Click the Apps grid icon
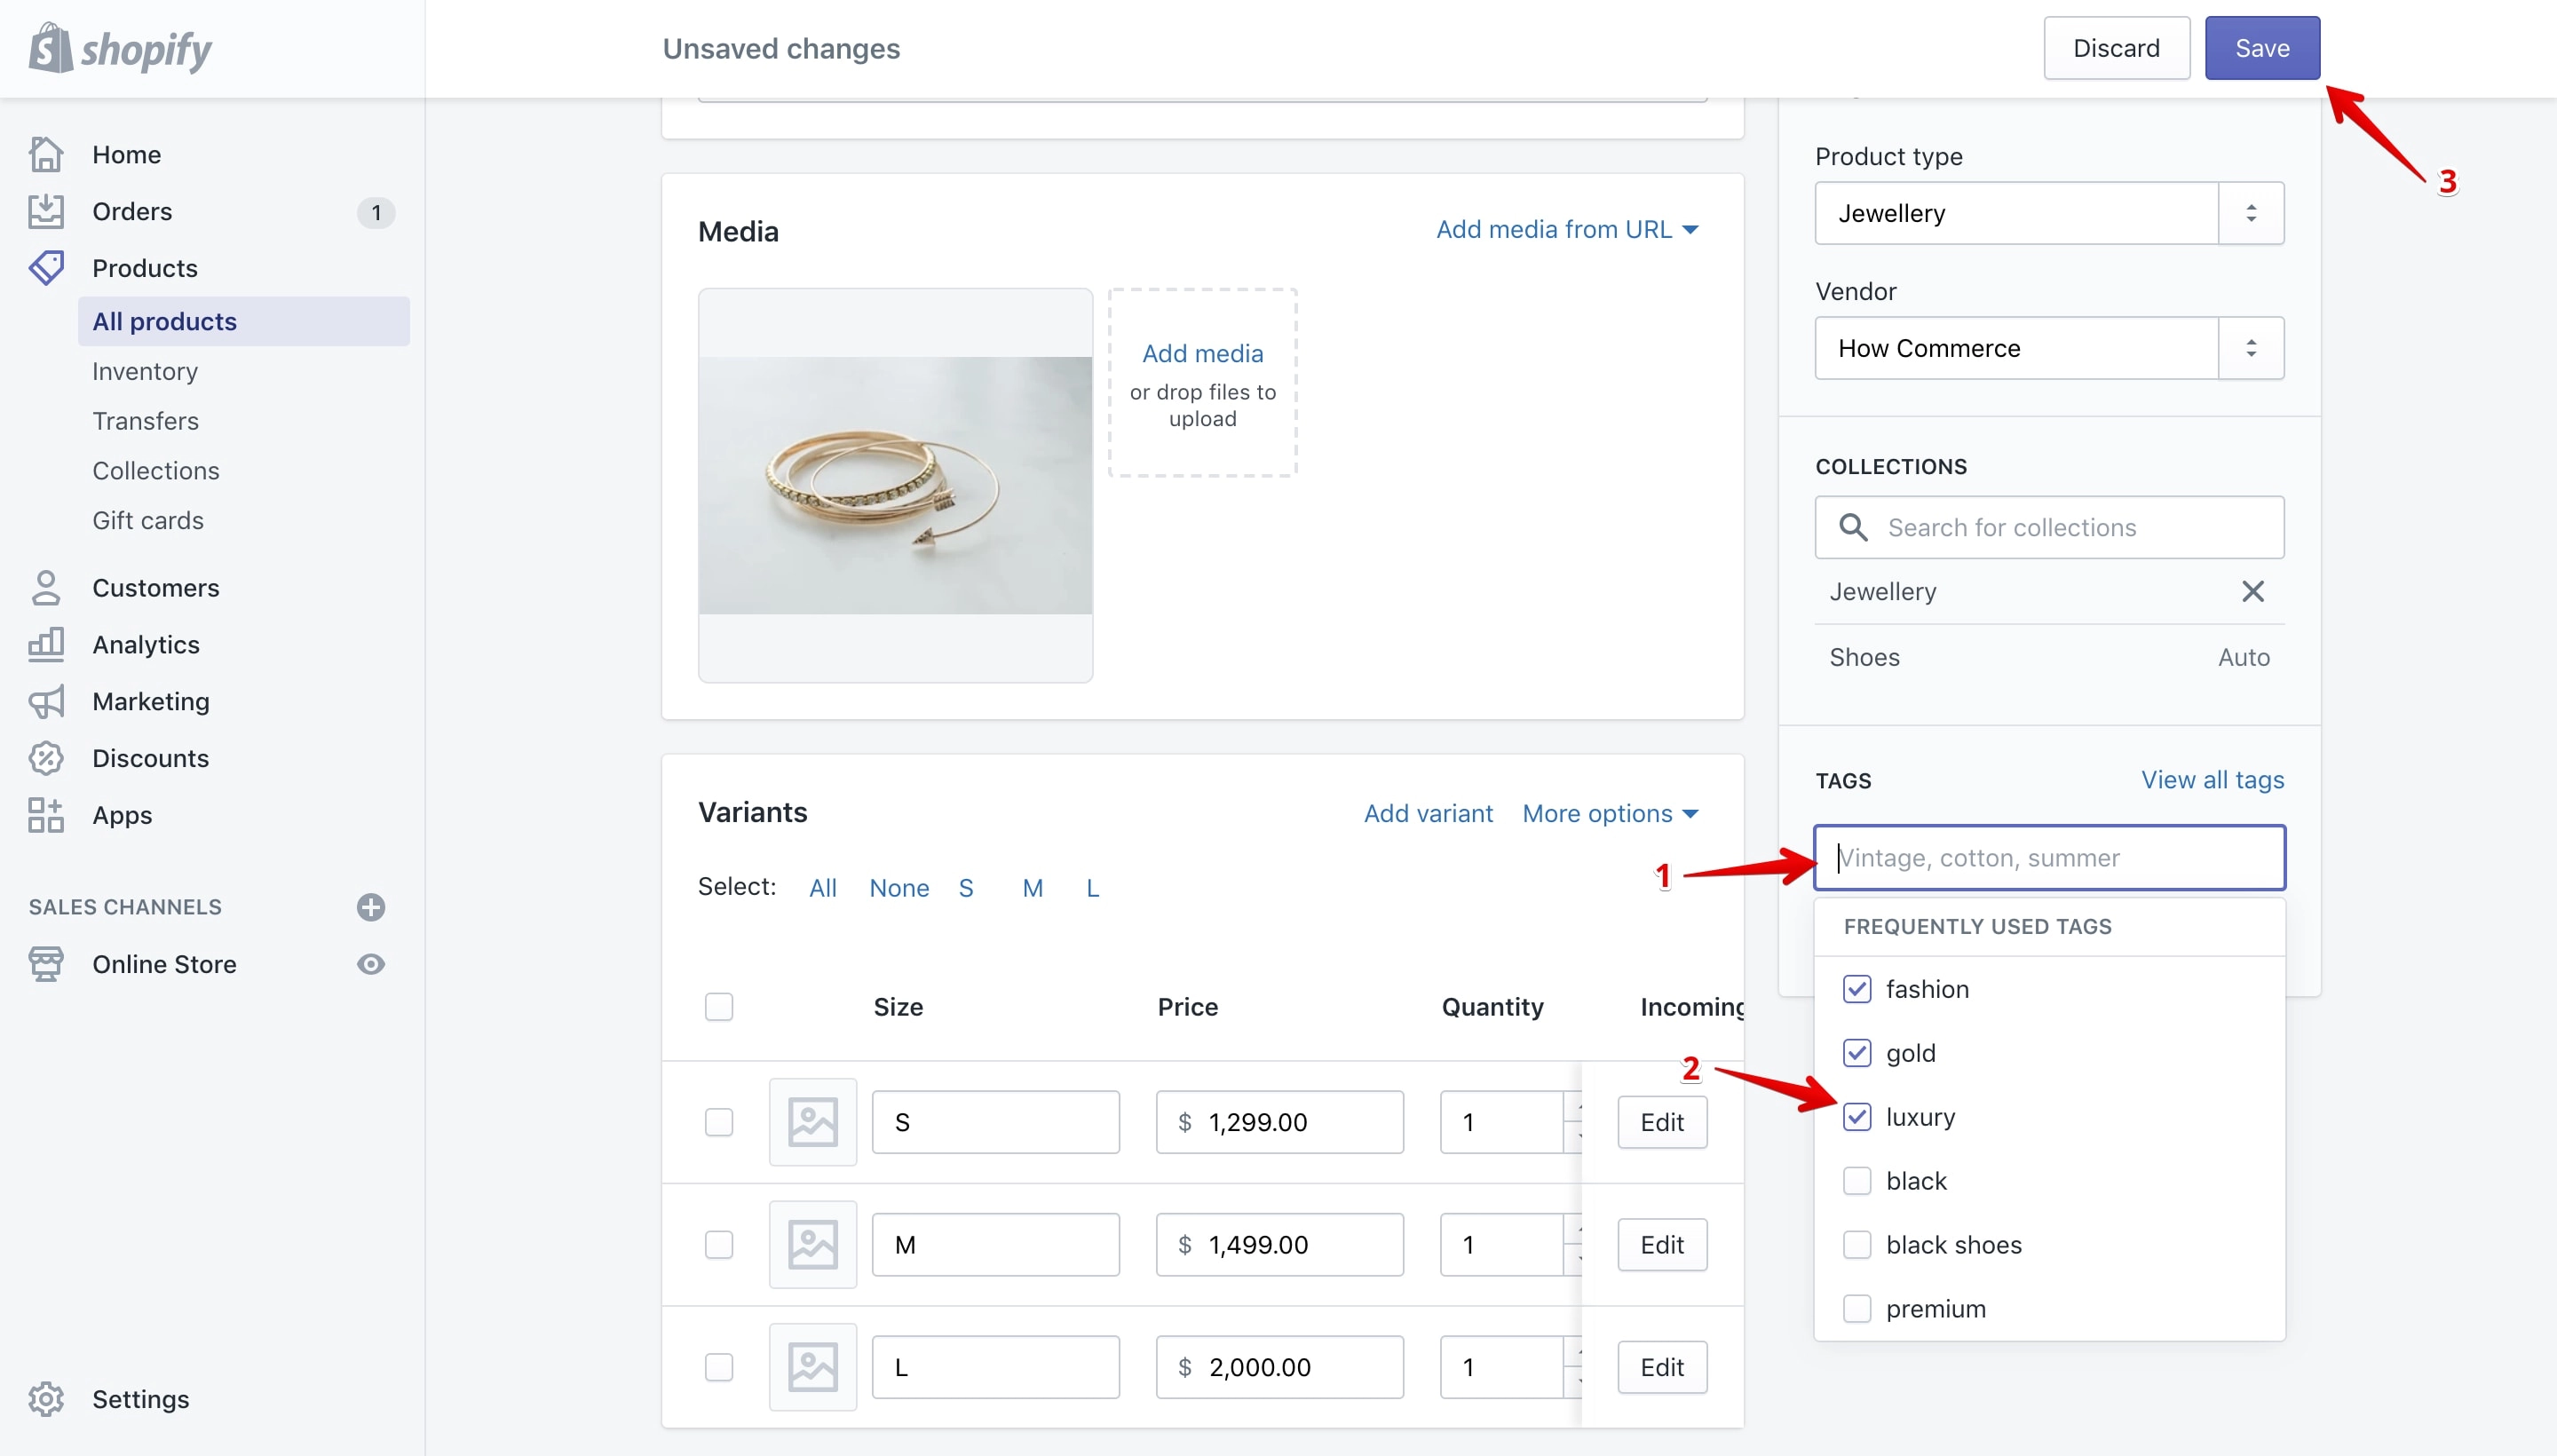 coord(46,815)
